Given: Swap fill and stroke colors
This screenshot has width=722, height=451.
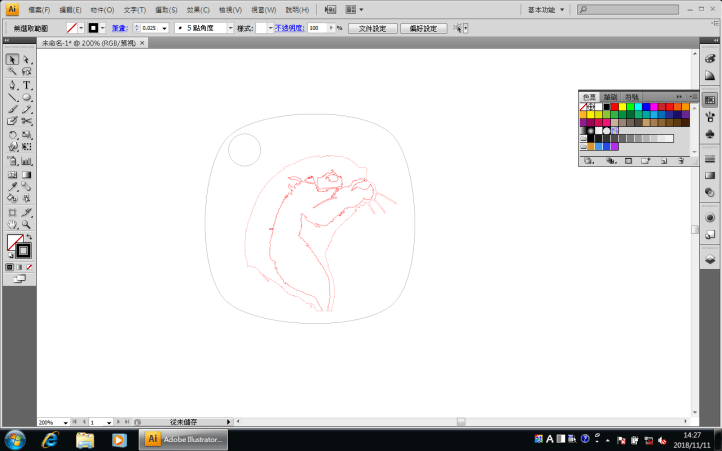Looking at the screenshot, I should [29, 237].
